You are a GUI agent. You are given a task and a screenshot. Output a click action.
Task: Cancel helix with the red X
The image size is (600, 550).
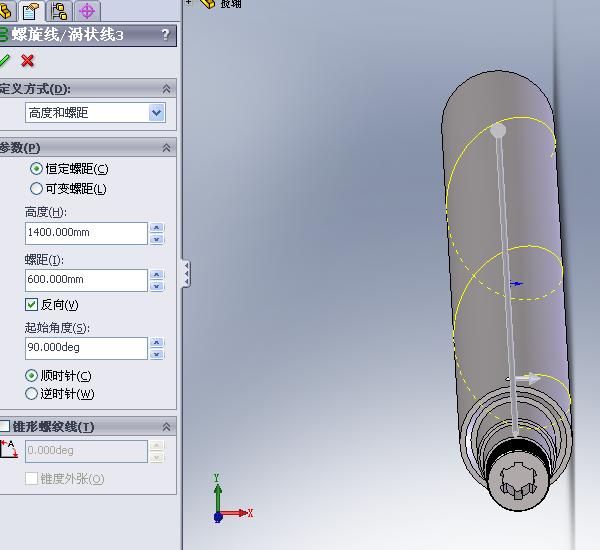point(28,60)
